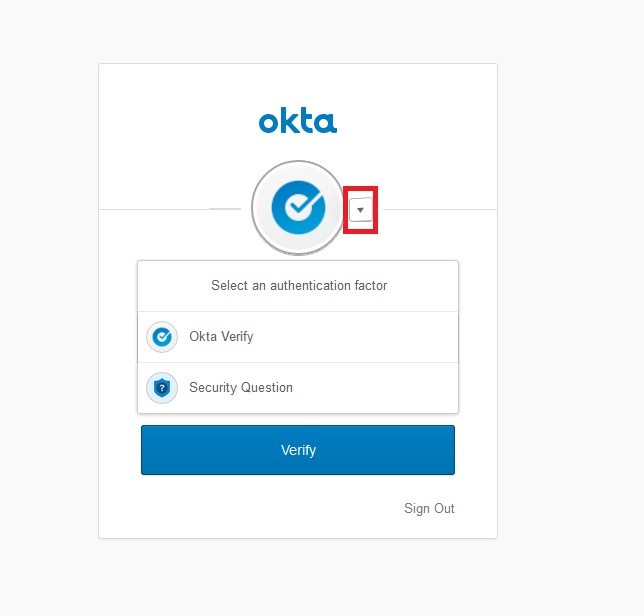Collapse the authentication factor dropdown list
This screenshot has width=644, height=616.
click(x=360, y=209)
